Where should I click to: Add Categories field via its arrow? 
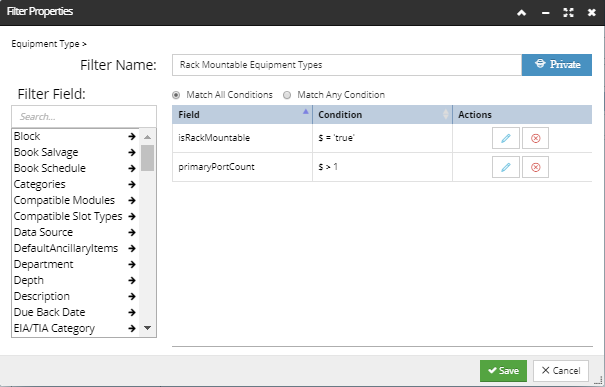tap(132, 184)
